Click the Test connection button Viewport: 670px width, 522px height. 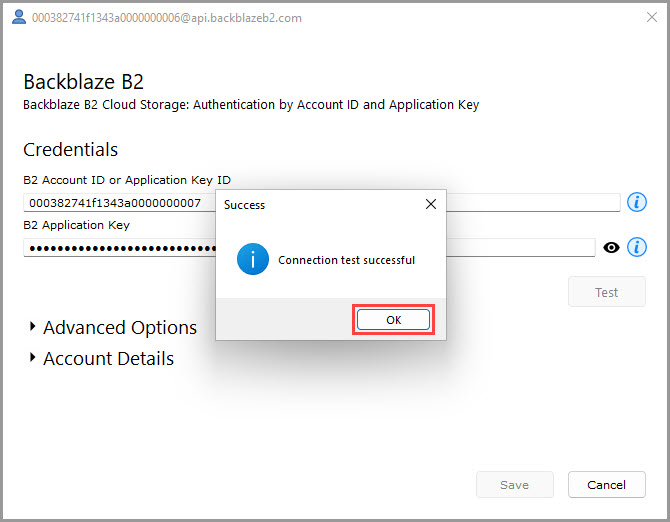606,292
